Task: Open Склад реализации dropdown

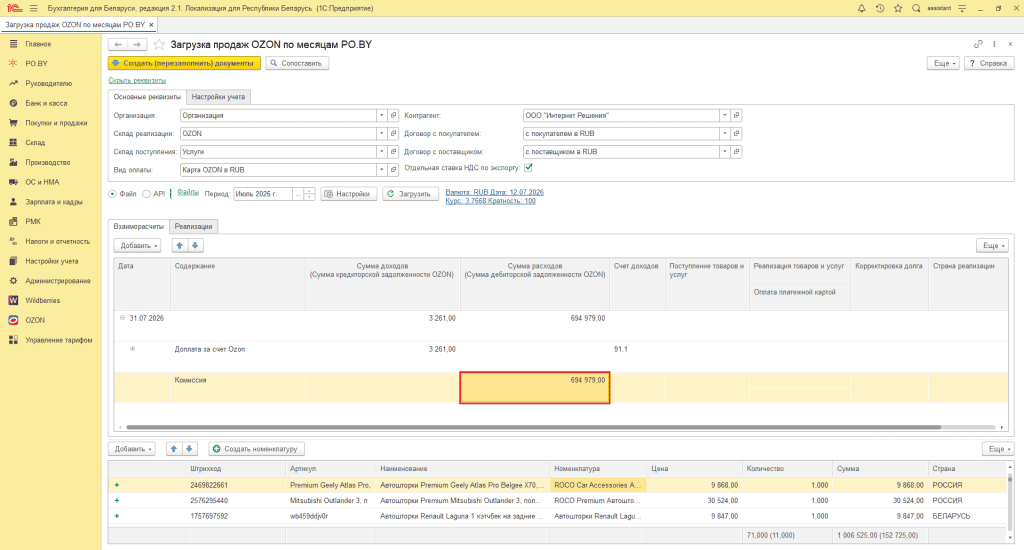Action: [381, 134]
